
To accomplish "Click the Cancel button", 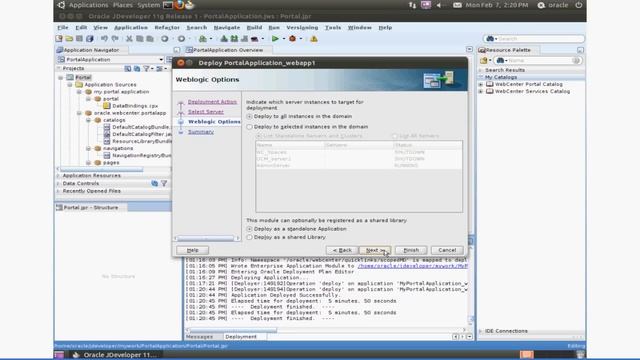I will pyautogui.click(x=447, y=250).
